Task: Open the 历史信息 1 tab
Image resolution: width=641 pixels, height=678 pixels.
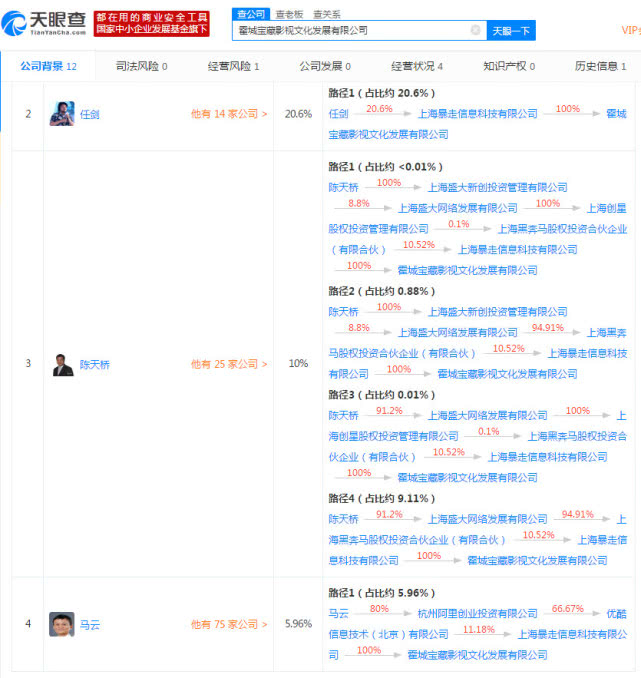Action: (600, 66)
